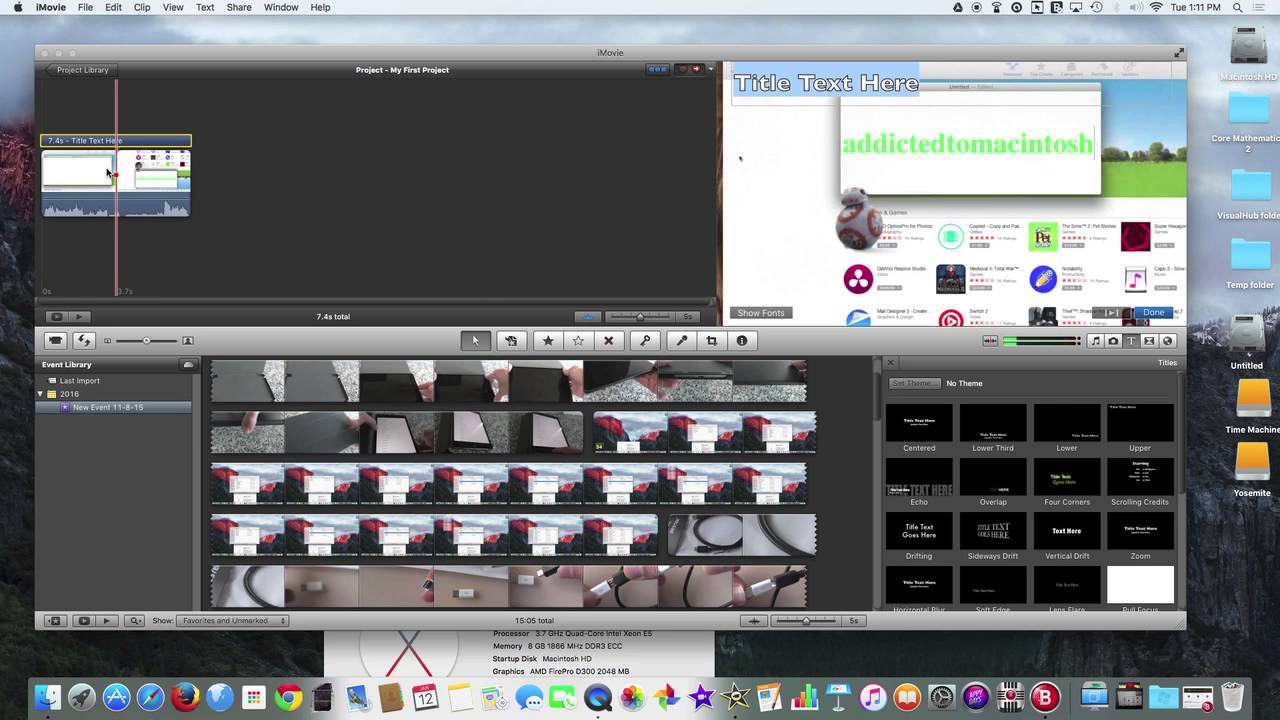The image size is (1280, 720).
Task: Open the magnifier search filter in event bar
Action: [135, 621]
